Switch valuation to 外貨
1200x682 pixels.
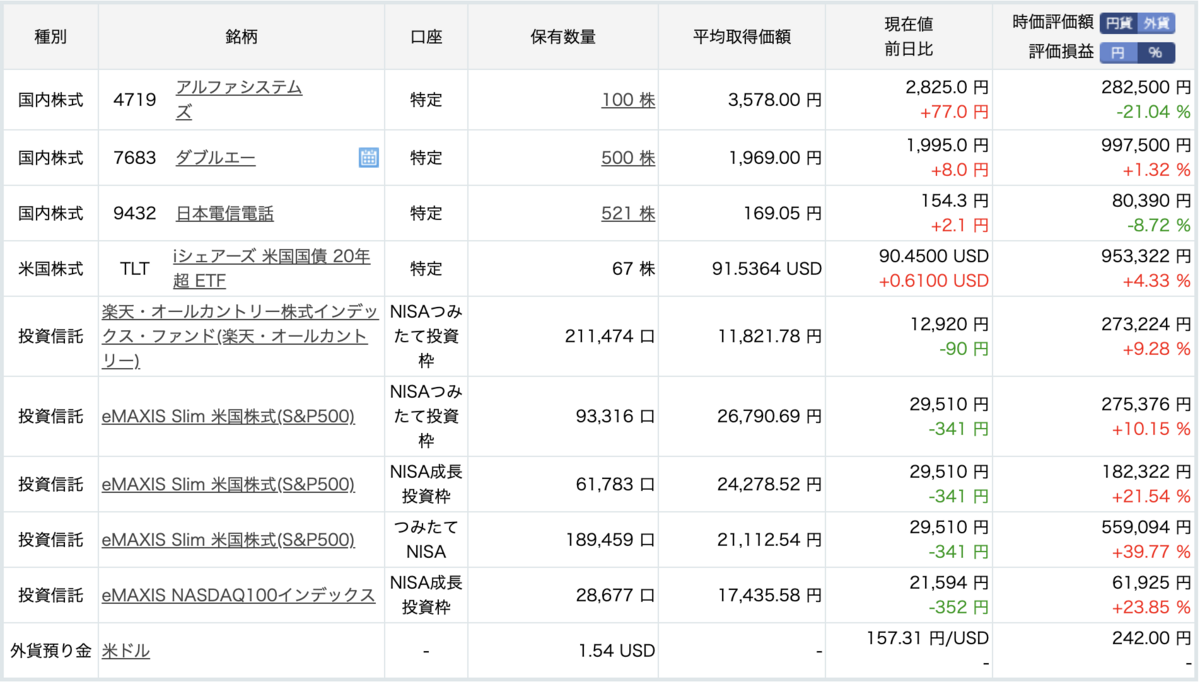click(1156, 23)
